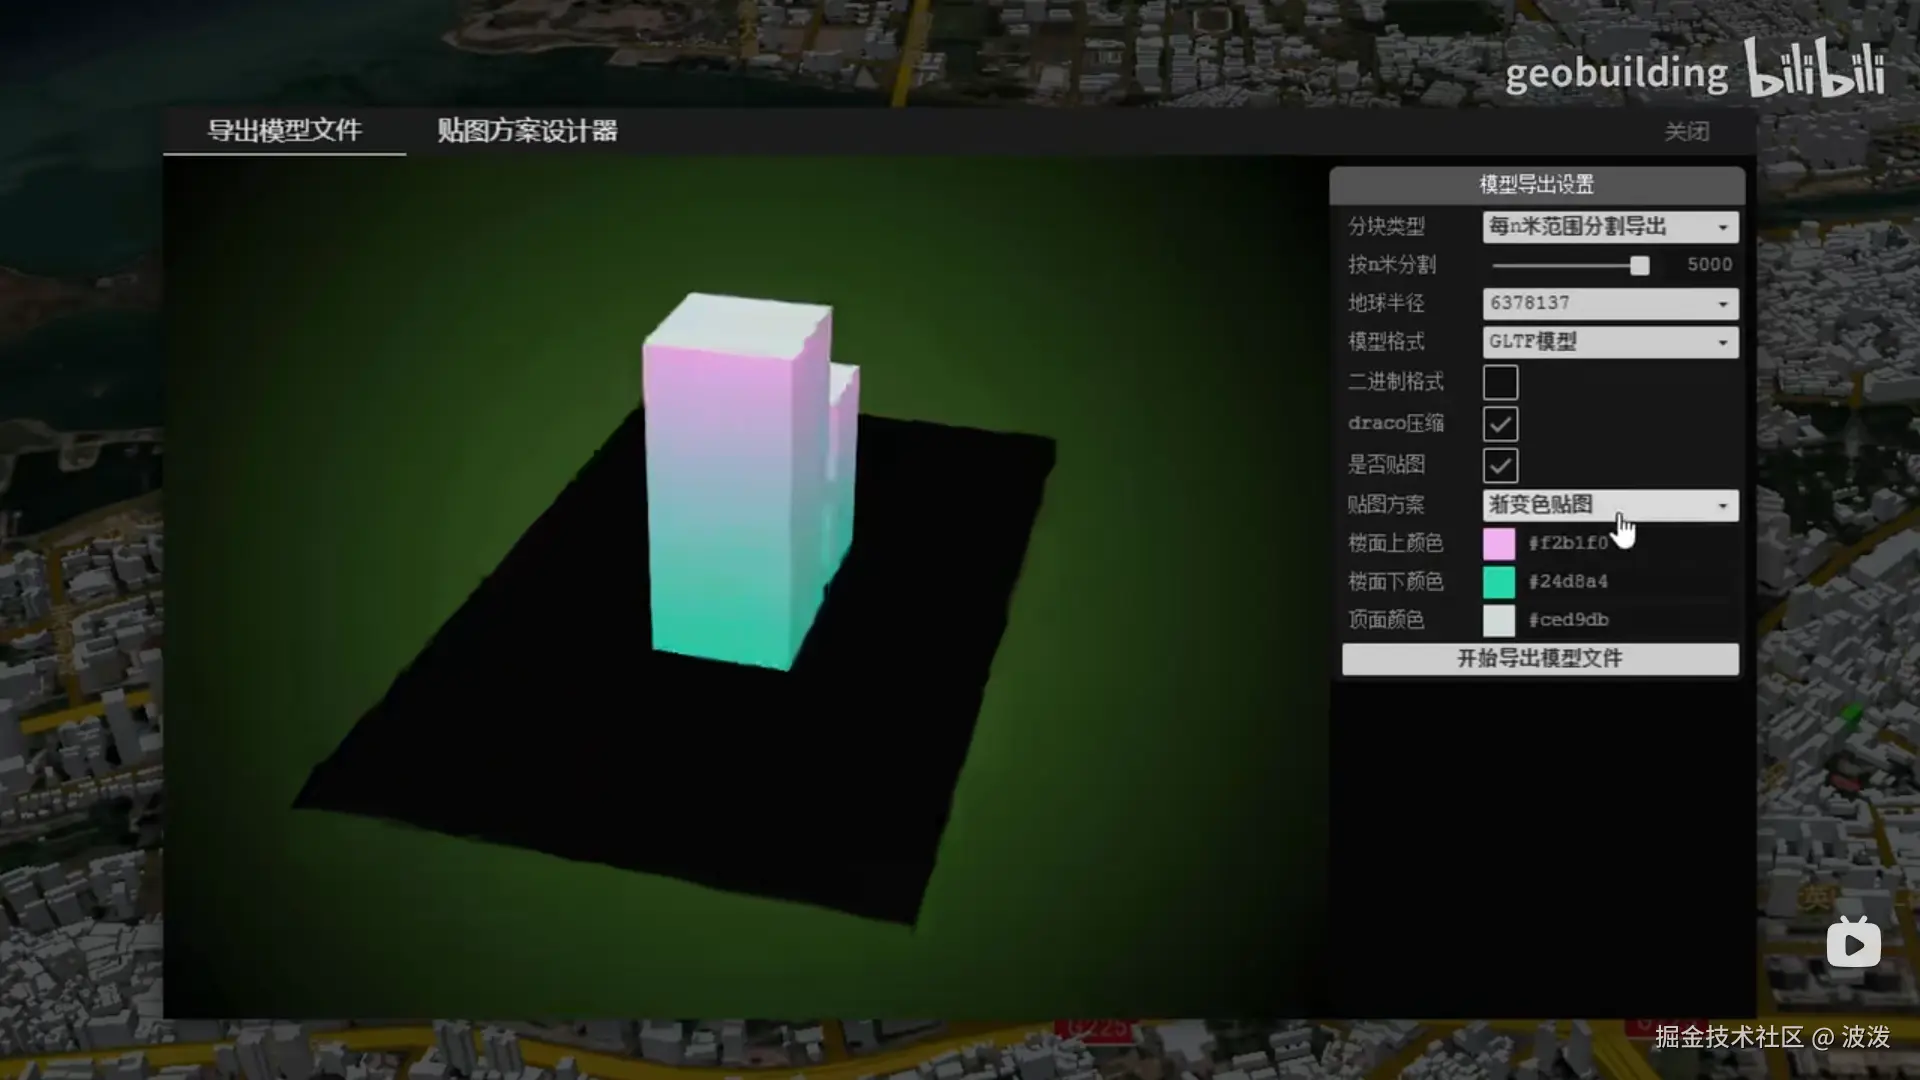Screen dimensions: 1920x1080
Task: Click the #24d8a4 hex color field
Action: (x=1568, y=582)
